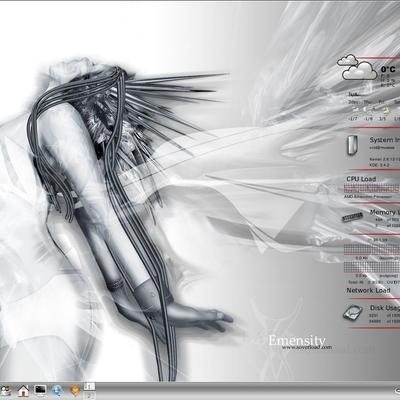
Task: Click the Network Load heading
Action: point(368,291)
